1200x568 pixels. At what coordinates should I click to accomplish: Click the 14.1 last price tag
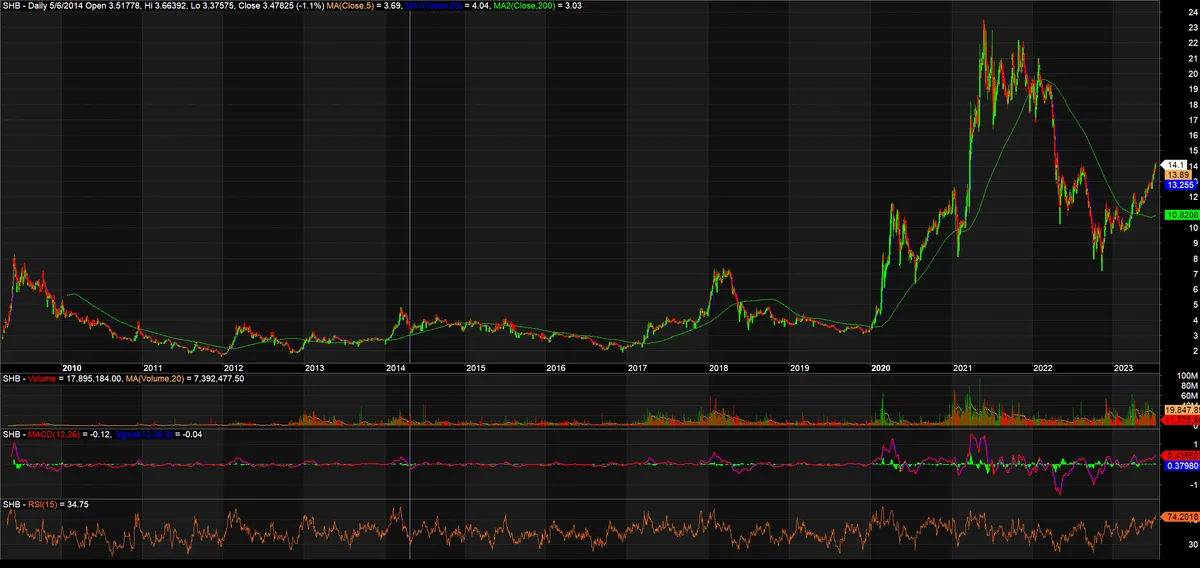click(x=1172, y=164)
